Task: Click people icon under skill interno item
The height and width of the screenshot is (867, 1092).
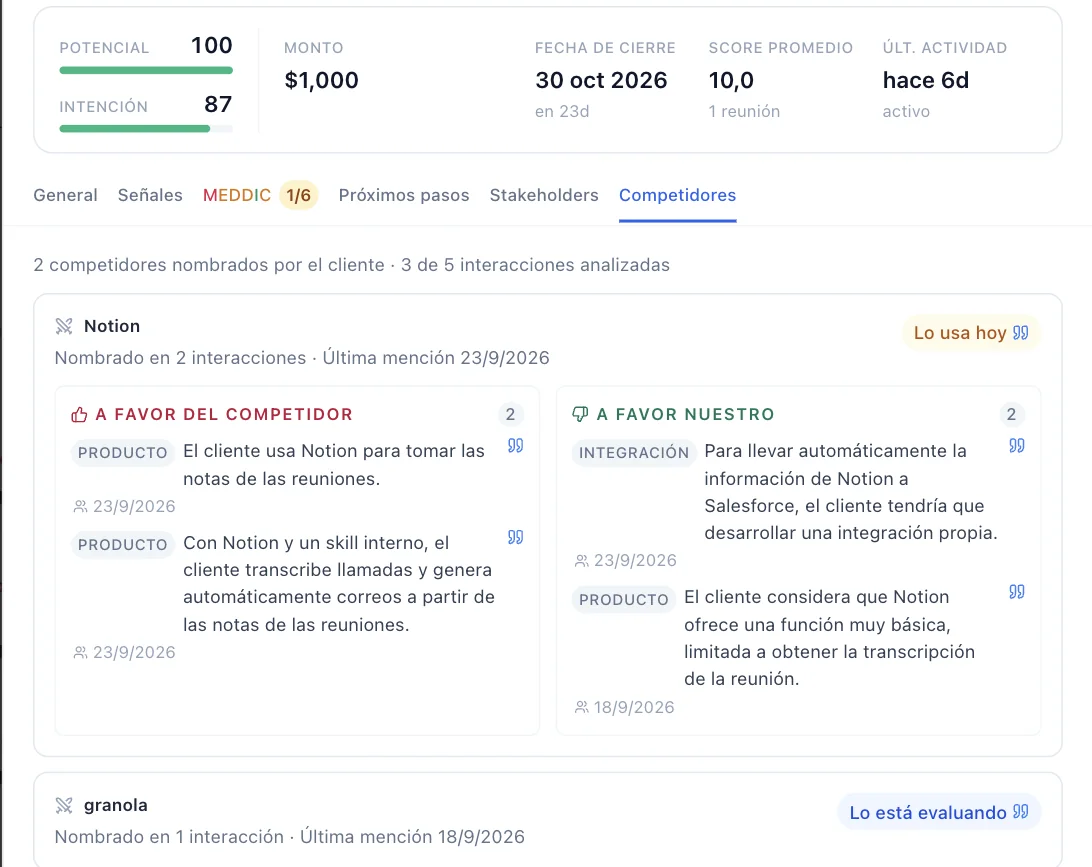Action: click(80, 653)
